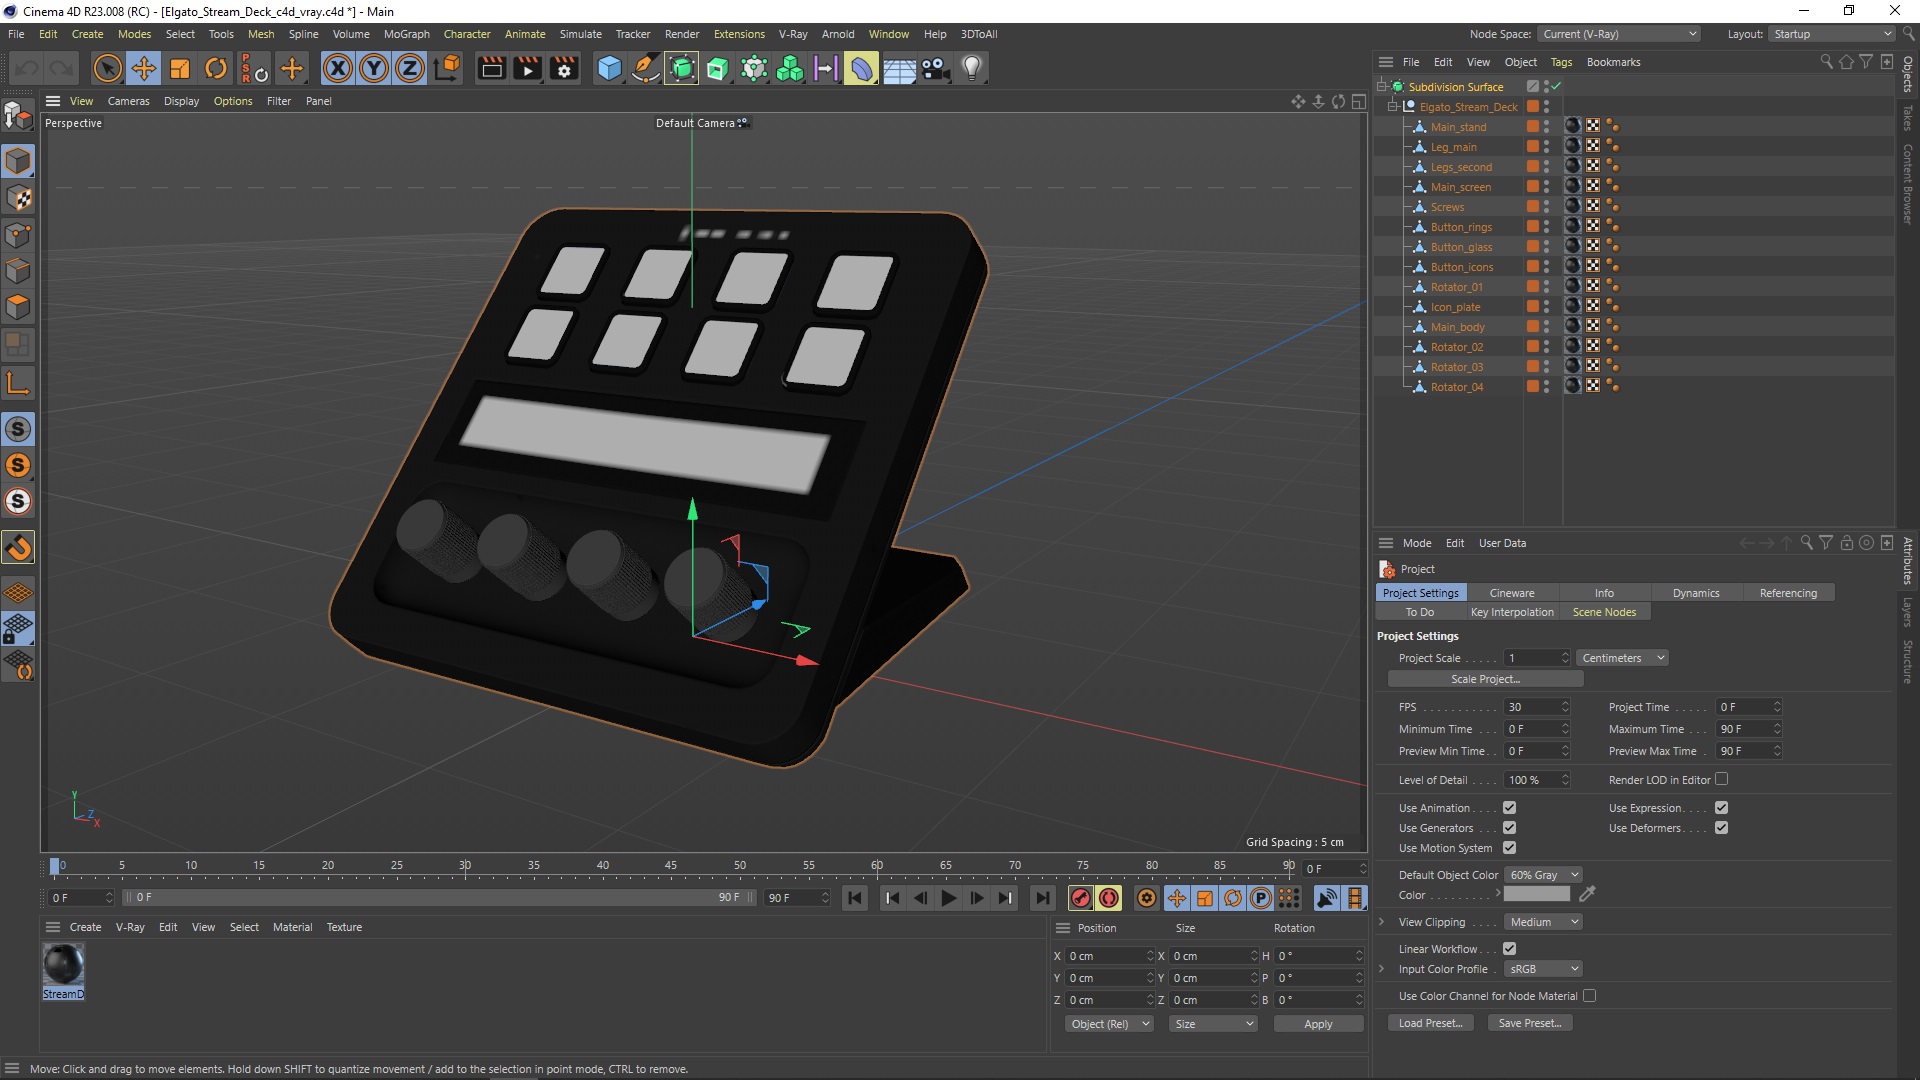
Task: Click Record Active Objects button
Action: tap(1080, 898)
